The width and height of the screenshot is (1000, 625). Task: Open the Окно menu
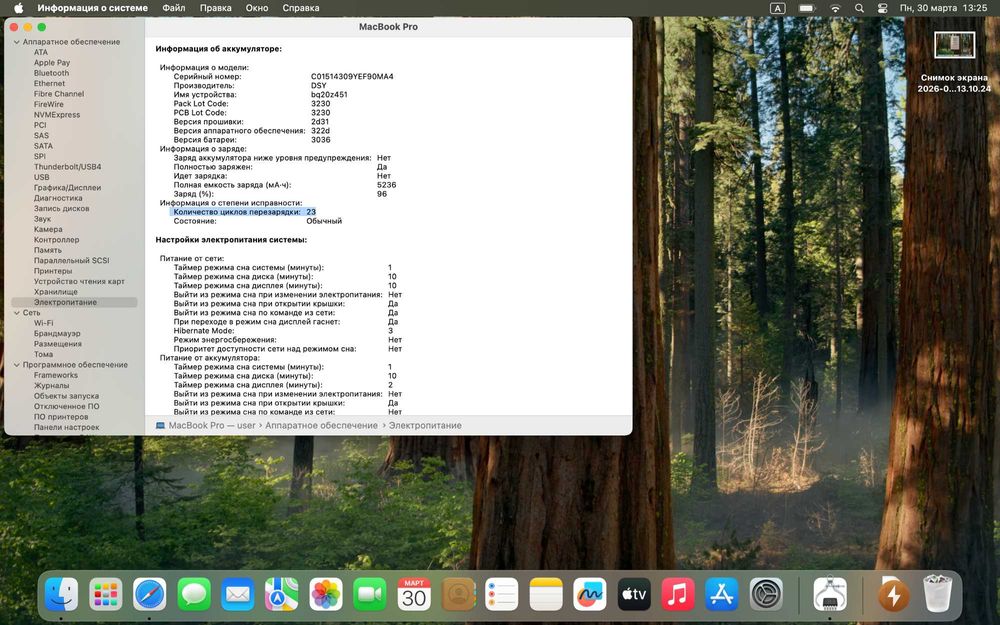coord(256,8)
